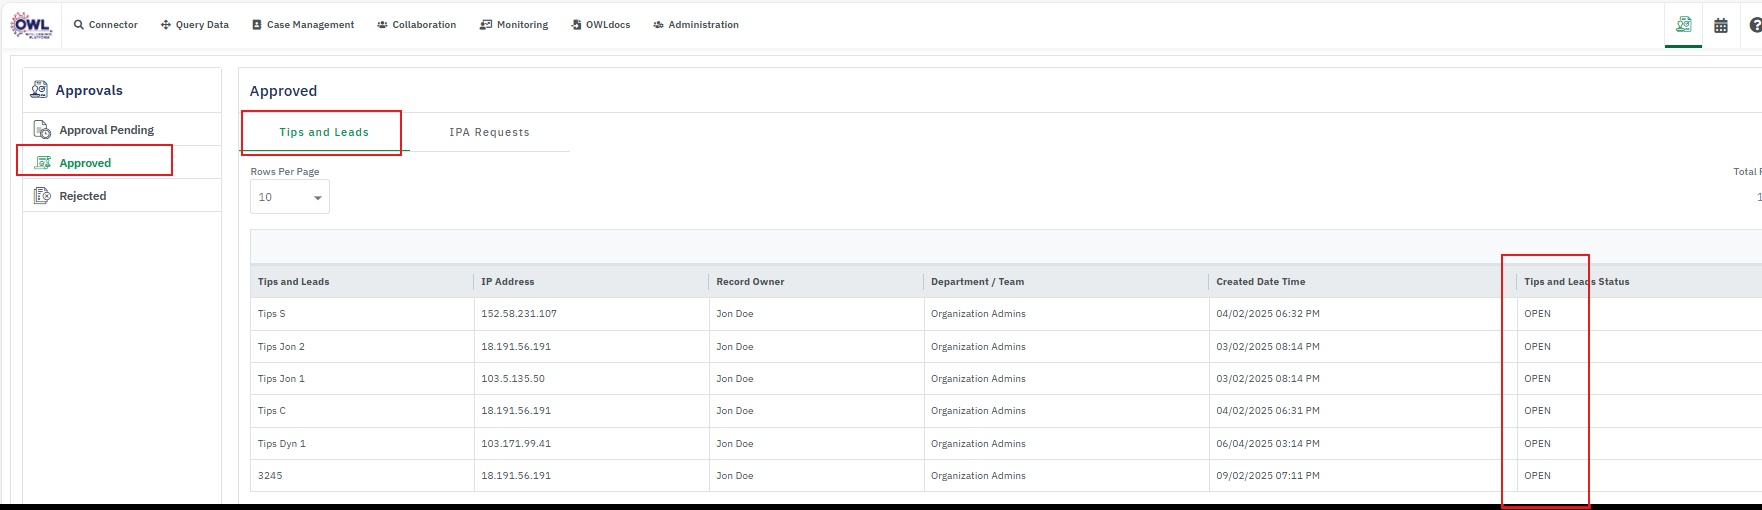Click the Approvals stamp icon in sidebar header
Screen dimensions: 1762x510
pos(39,90)
